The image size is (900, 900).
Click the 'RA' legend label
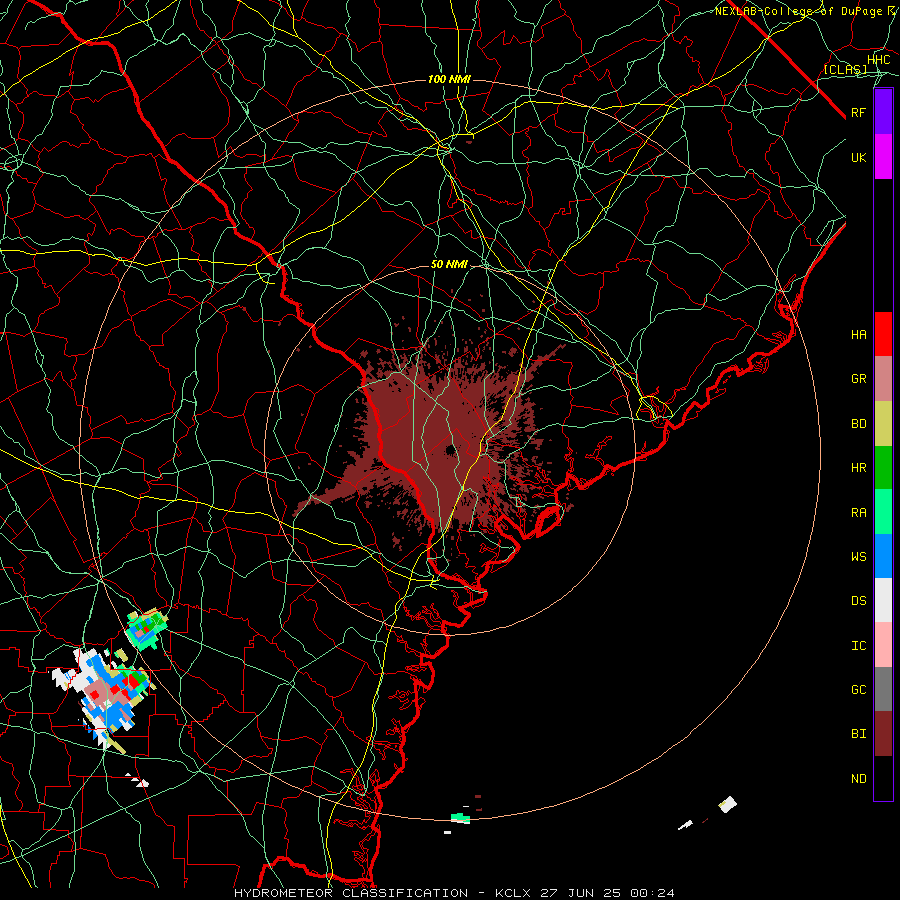(858, 513)
